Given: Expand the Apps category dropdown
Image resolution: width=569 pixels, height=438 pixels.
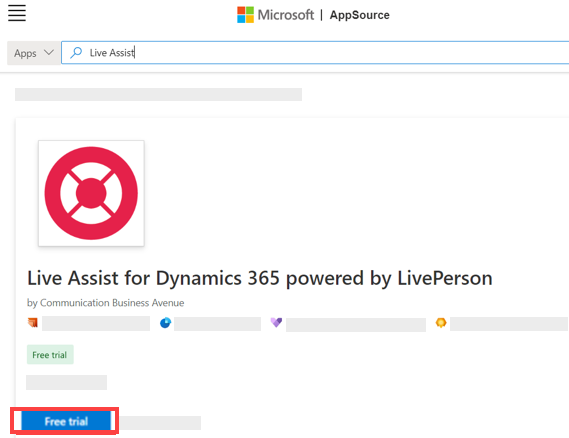Looking at the screenshot, I should 34,53.
